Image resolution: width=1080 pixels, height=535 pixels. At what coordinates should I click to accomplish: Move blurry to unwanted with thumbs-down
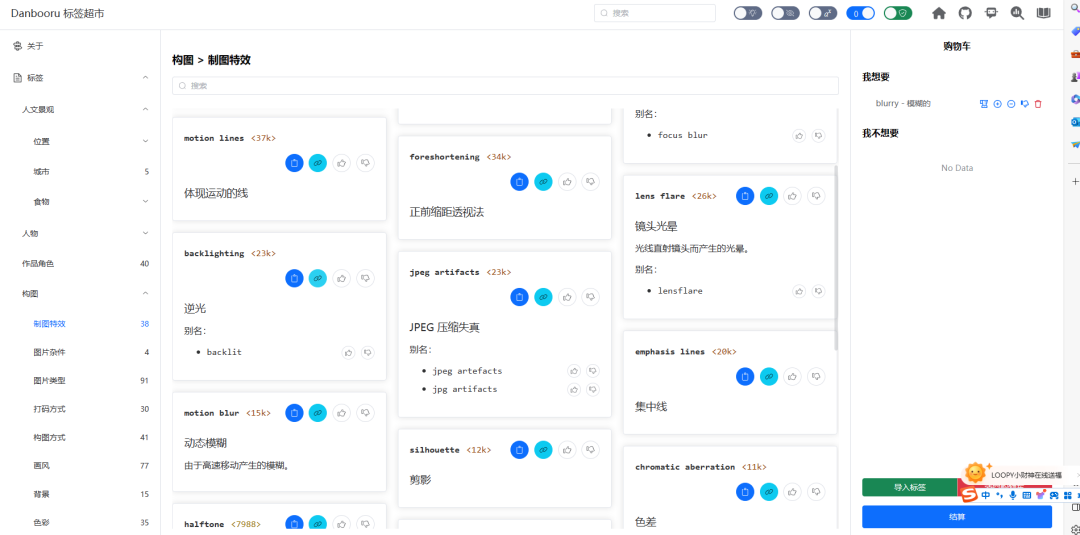(x=1025, y=104)
